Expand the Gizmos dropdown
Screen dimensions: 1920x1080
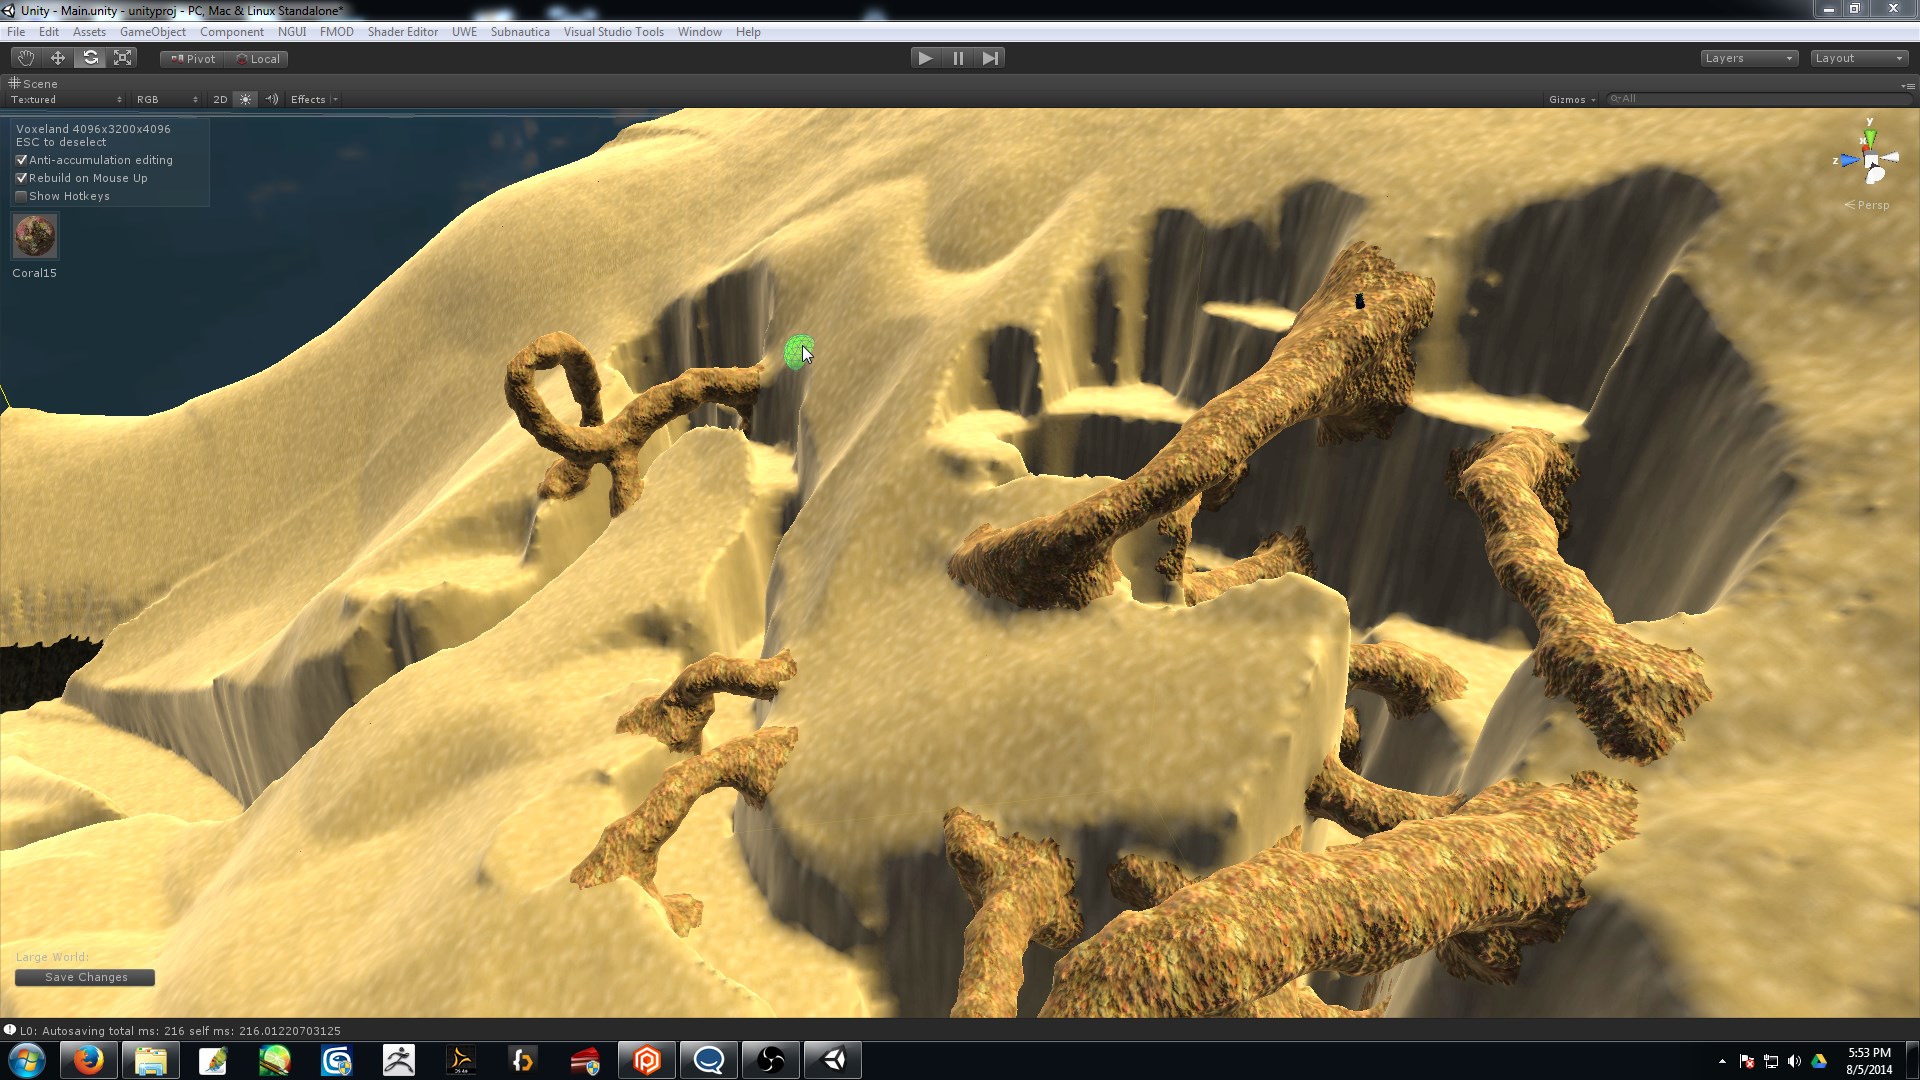pyautogui.click(x=1571, y=99)
